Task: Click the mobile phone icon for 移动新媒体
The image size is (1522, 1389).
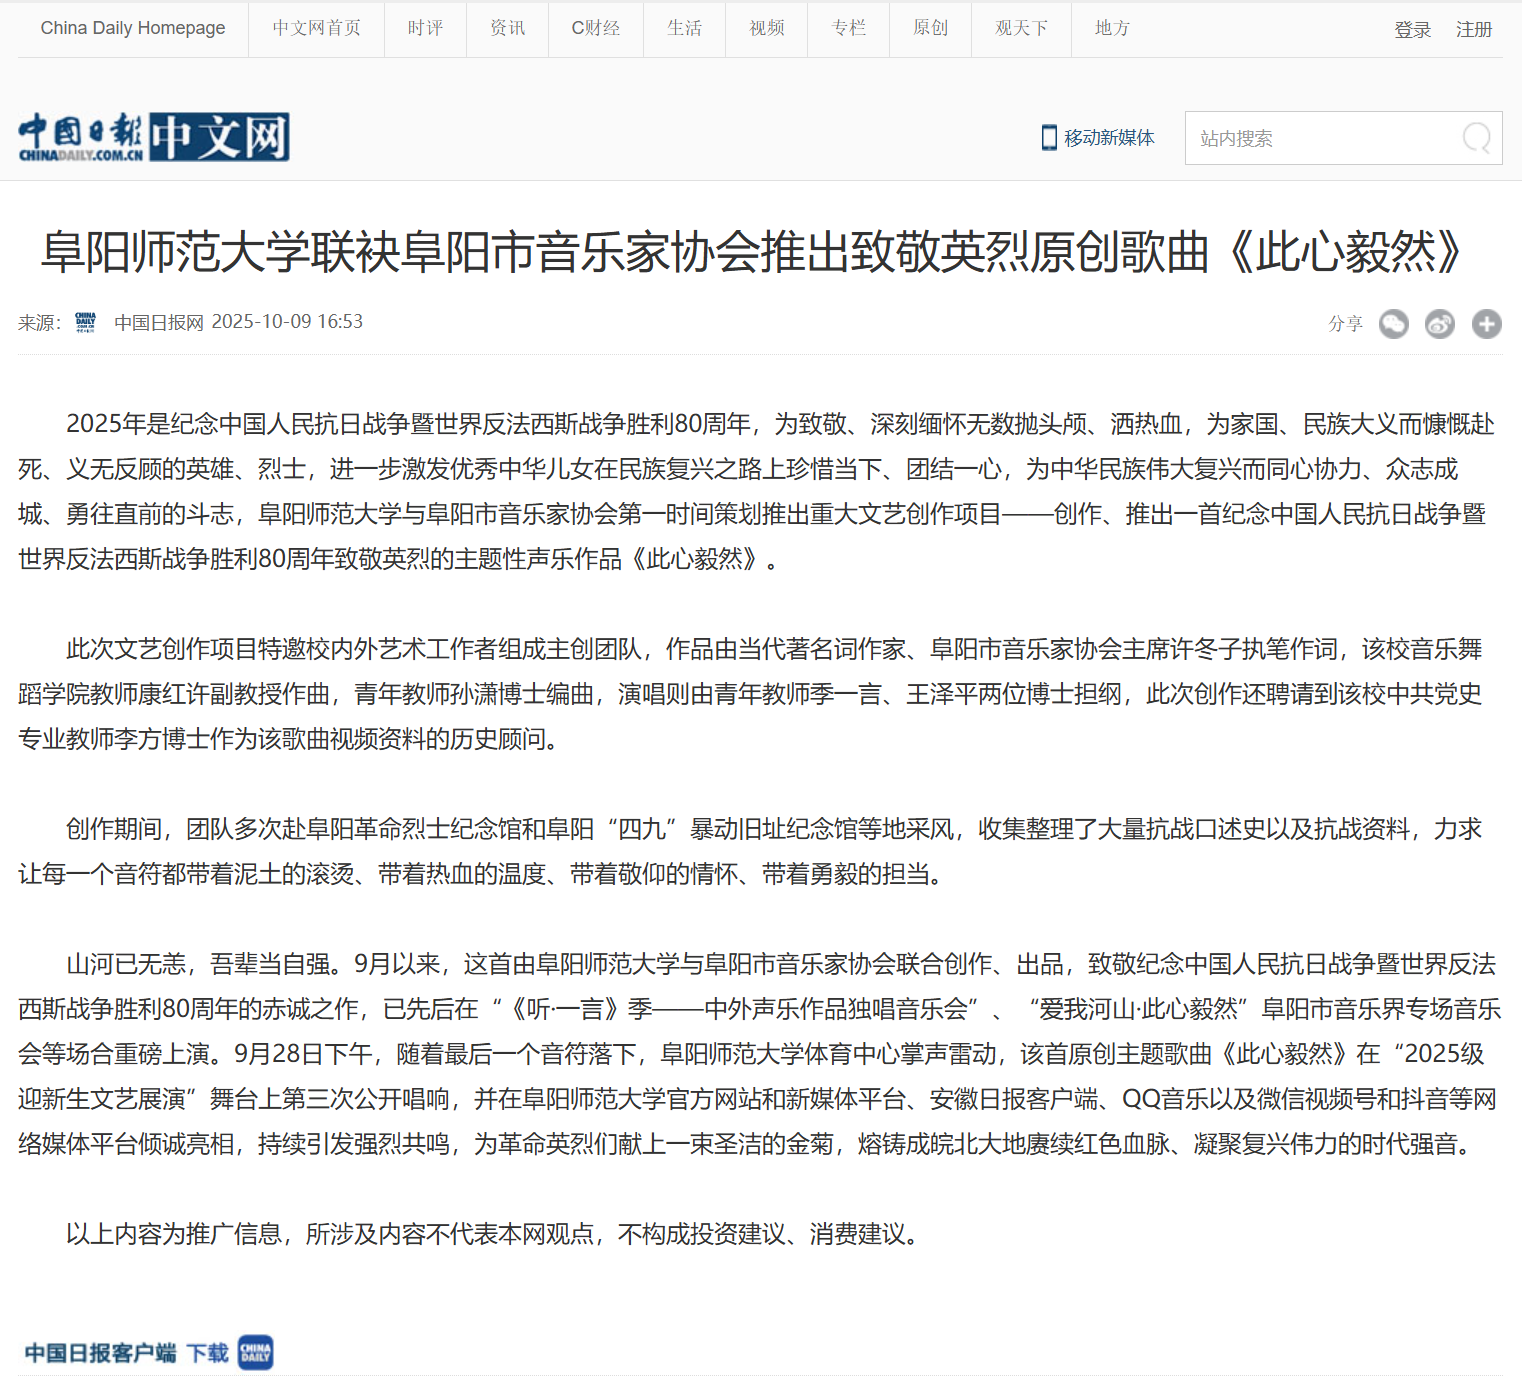Action: pyautogui.click(x=1048, y=138)
